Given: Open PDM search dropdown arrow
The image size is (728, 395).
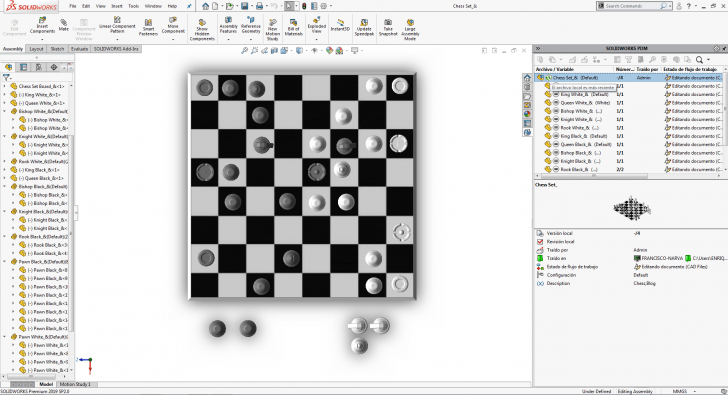Looking at the screenshot, I should (x=708, y=59).
